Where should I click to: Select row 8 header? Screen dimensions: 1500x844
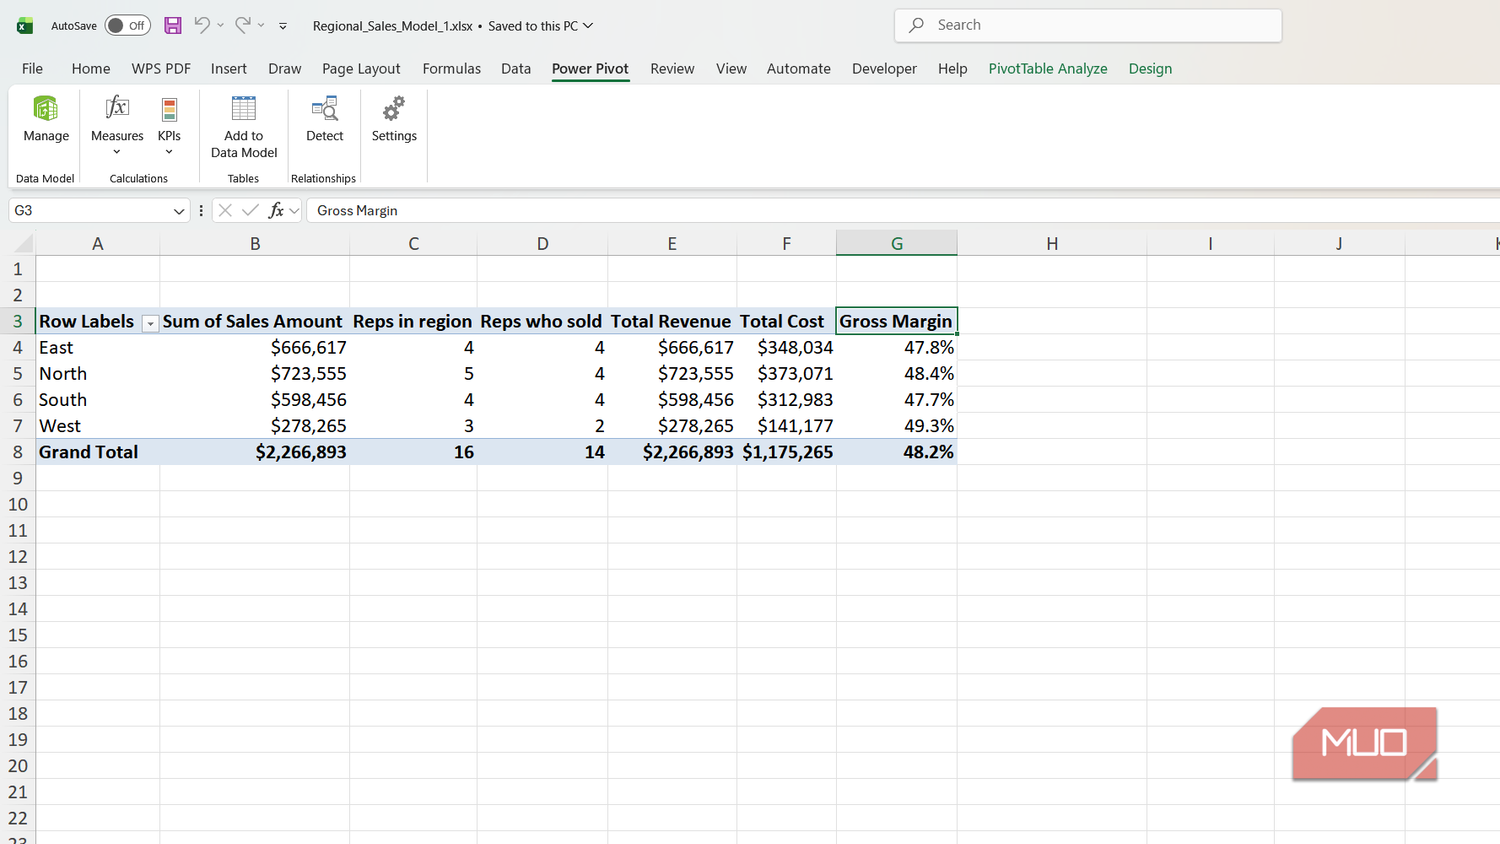click(x=18, y=452)
